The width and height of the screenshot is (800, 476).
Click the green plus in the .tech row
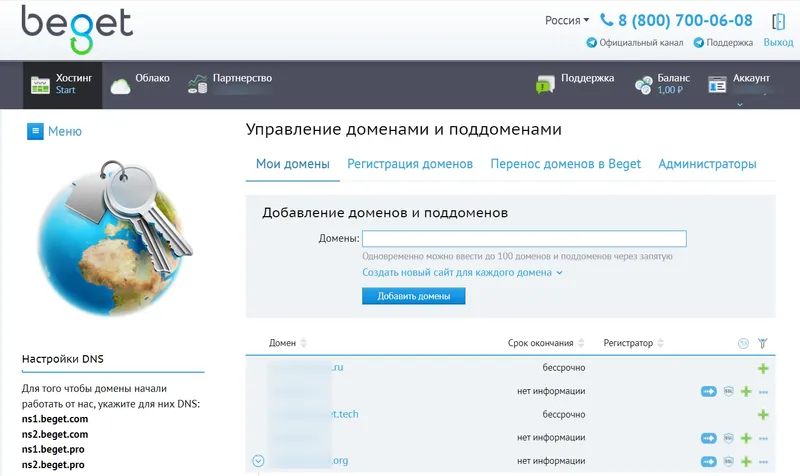pos(763,415)
